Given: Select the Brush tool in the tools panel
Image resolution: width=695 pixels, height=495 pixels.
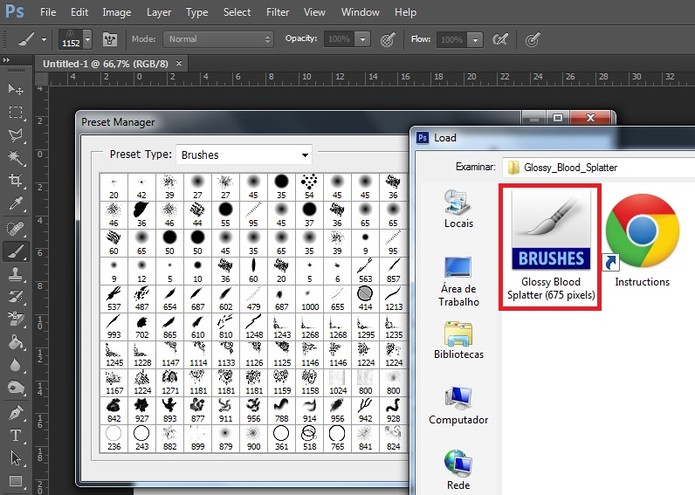Looking at the screenshot, I should pyautogui.click(x=16, y=252).
